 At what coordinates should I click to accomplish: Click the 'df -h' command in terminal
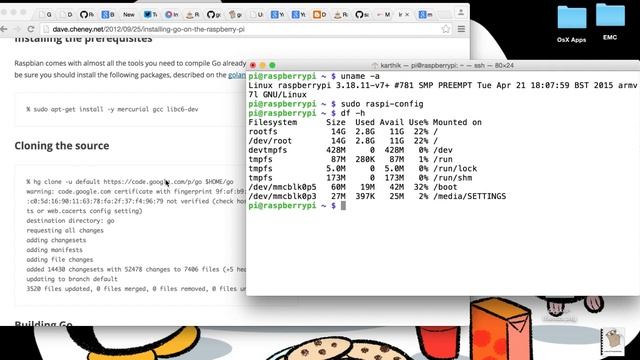[x=353, y=113]
